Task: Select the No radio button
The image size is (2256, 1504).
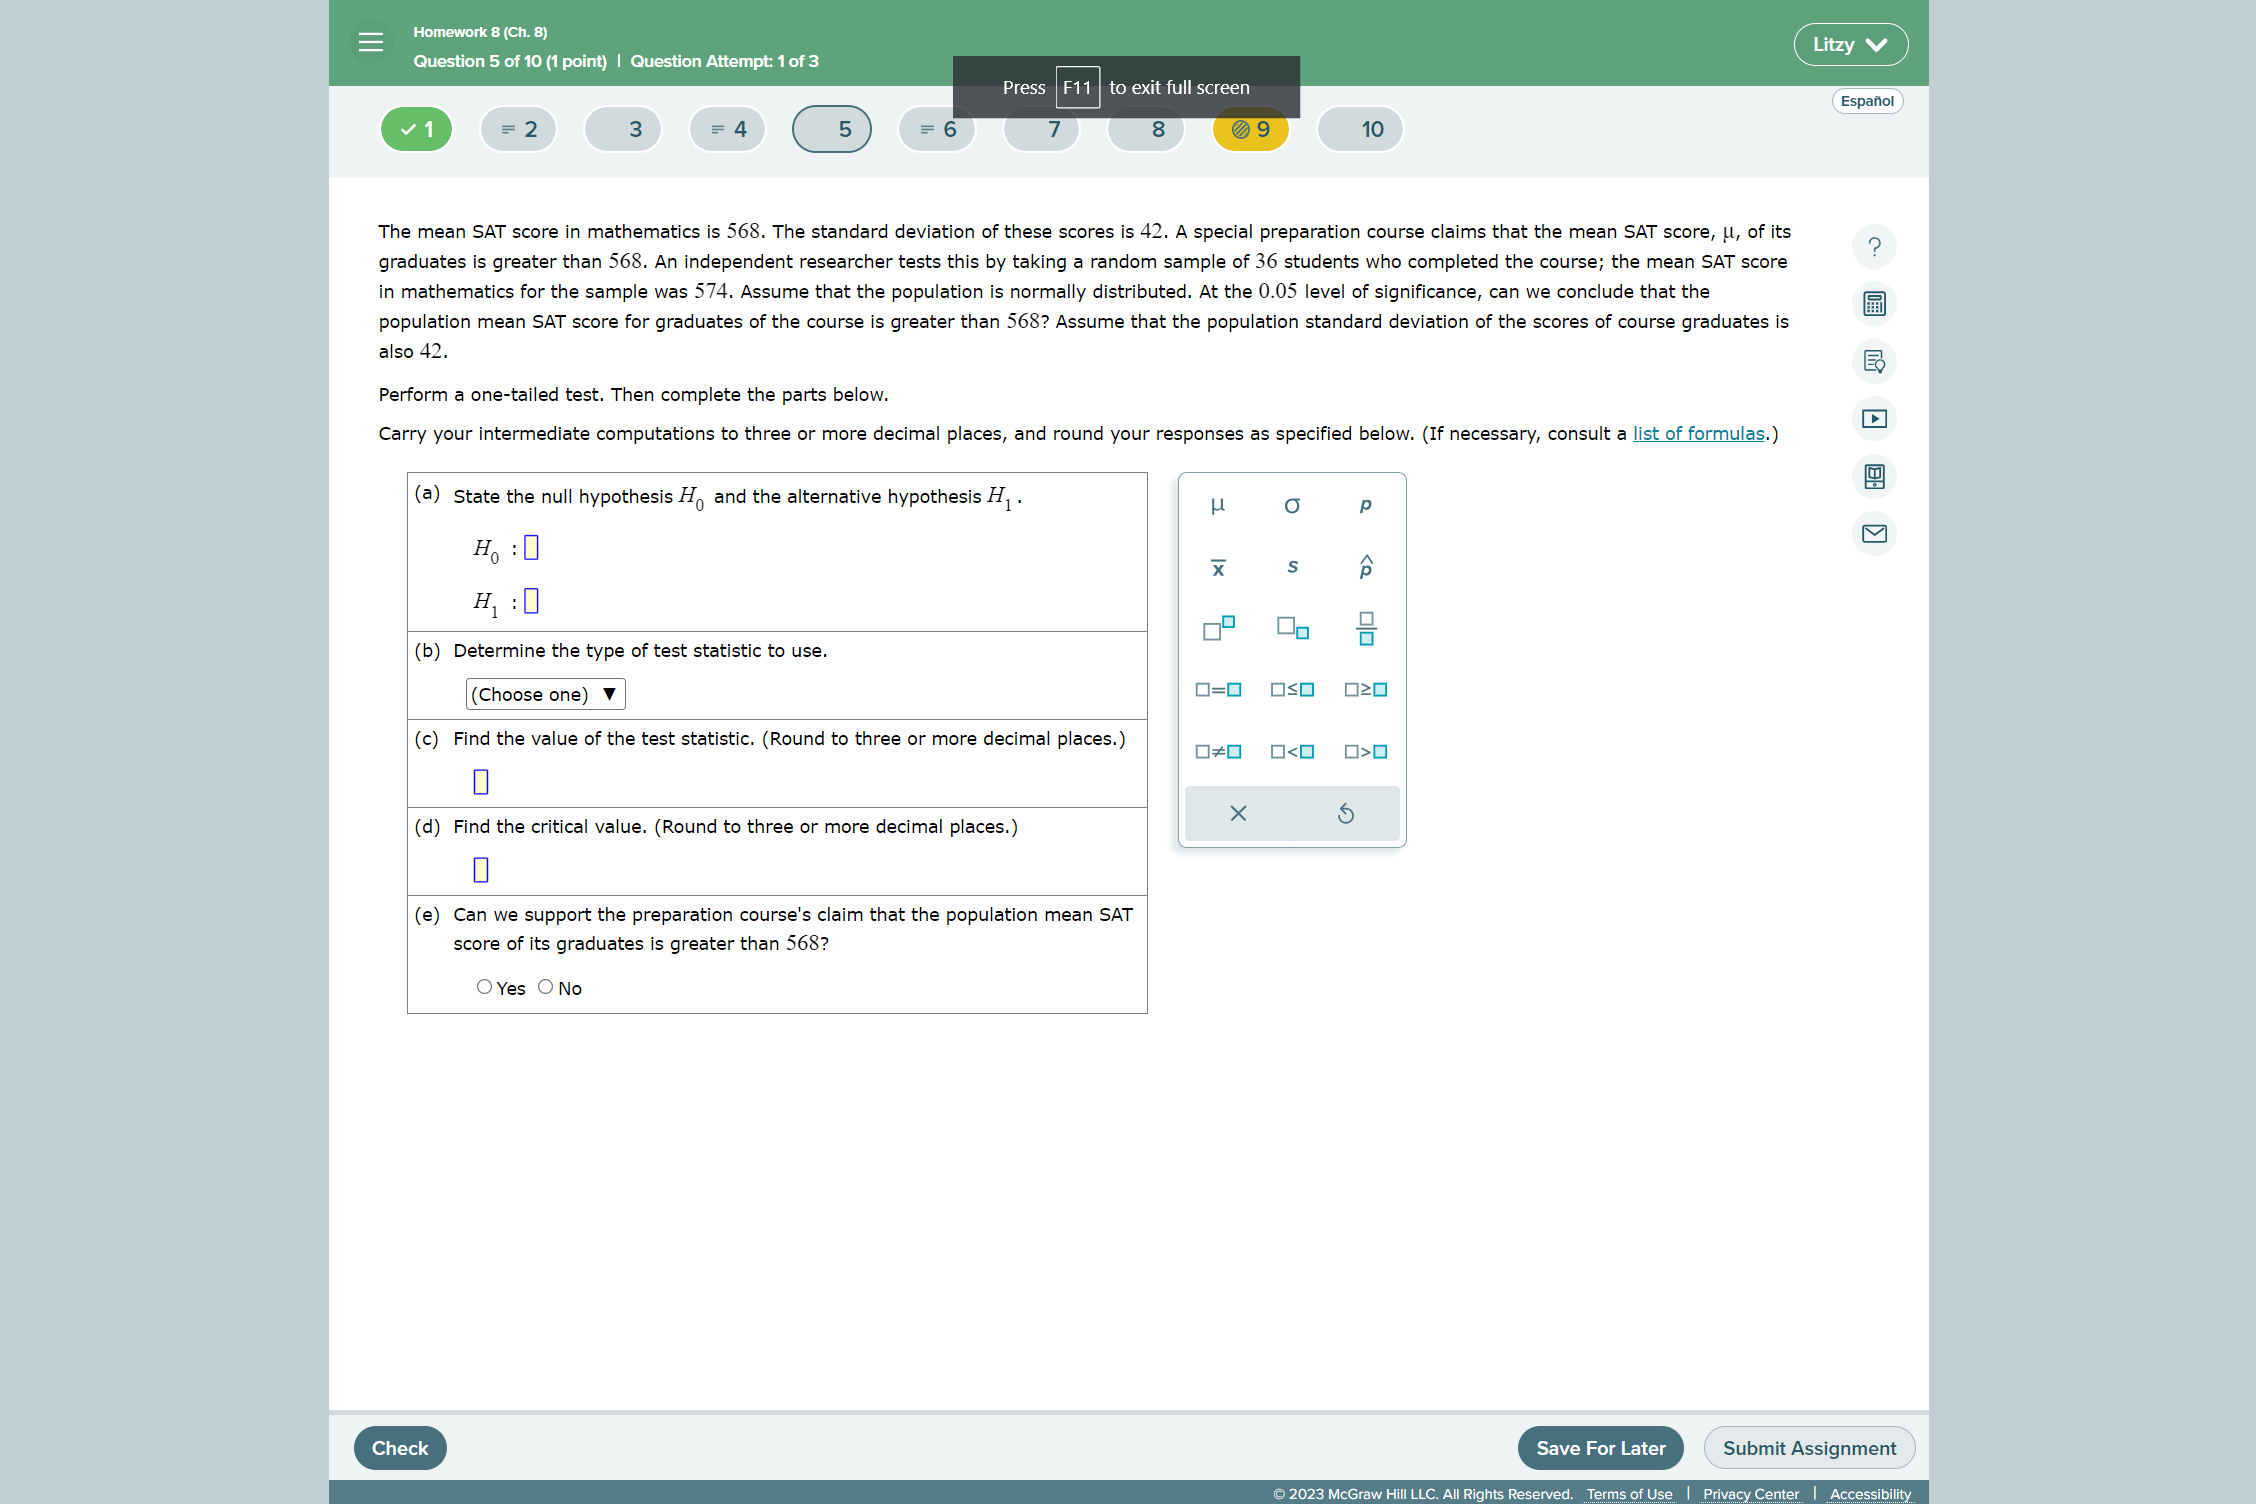Action: point(545,987)
